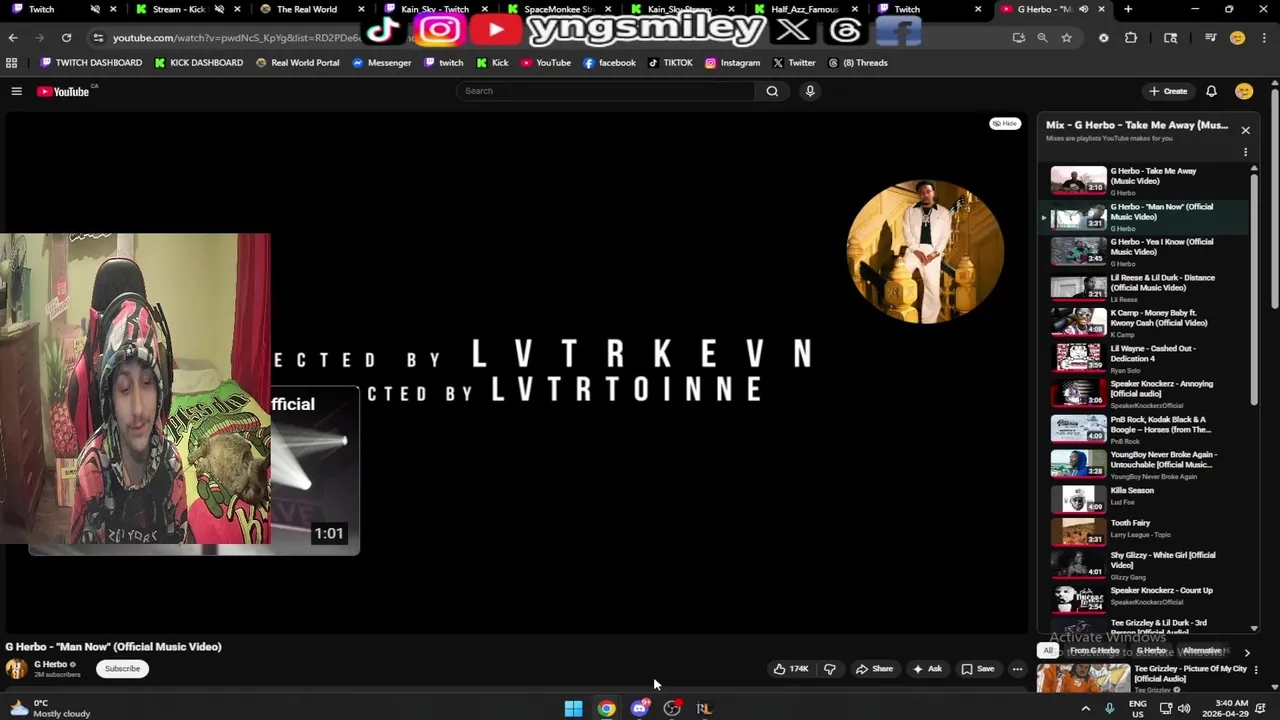Unmute the first Twitch tab
This screenshot has width=1280, height=720.
pos(95,9)
